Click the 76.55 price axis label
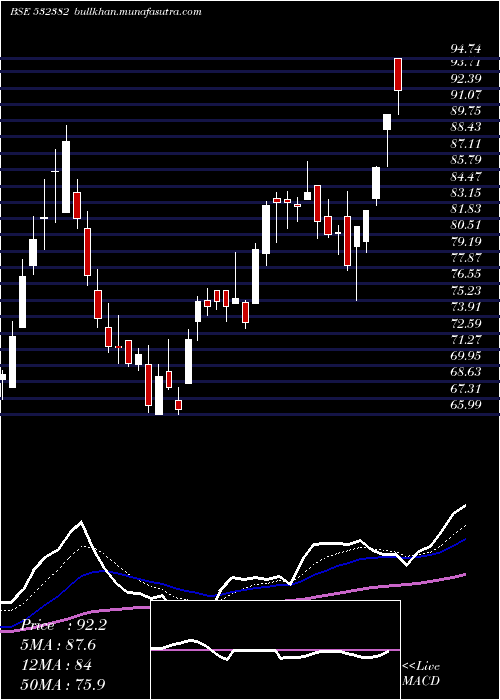The image size is (500, 700). point(466,274)
